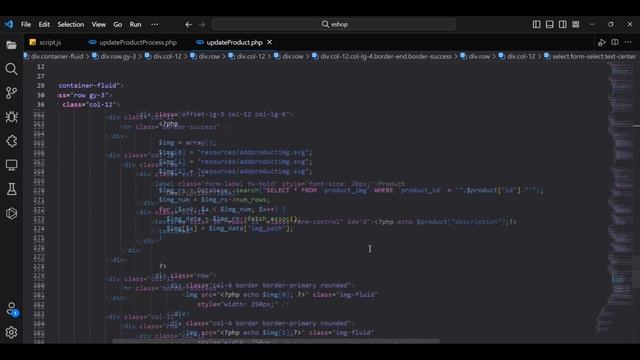This screenshot has width=640, height=360.
Task: Toggle the bottom panel layout icon
Action: [550, 24]
